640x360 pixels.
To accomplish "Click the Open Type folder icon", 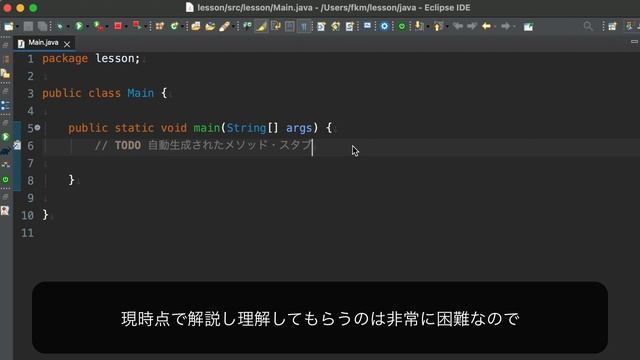I will (x=196, y=27).
